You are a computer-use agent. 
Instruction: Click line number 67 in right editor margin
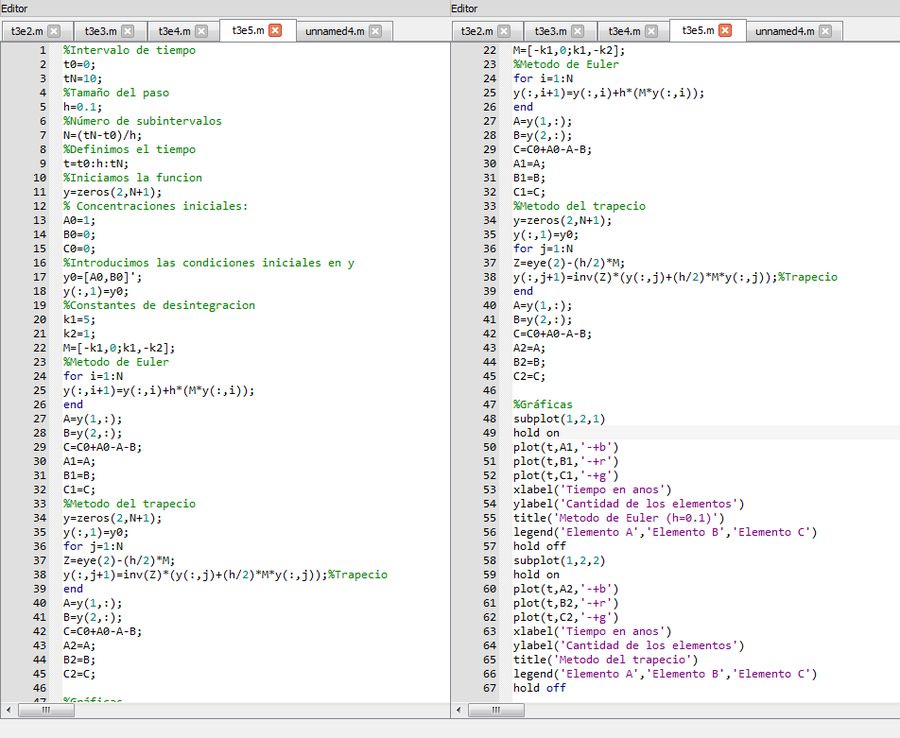click(490, 688)
